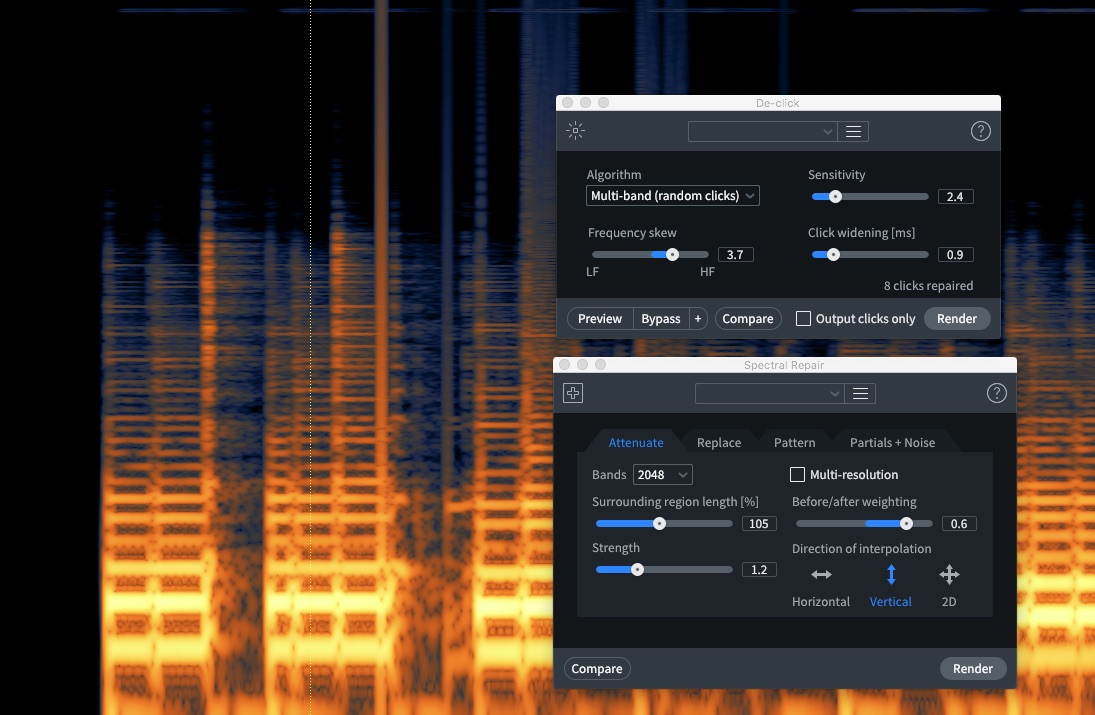Click the Strength slider handle
The image size is (1095, 715).
click(637, 570)
